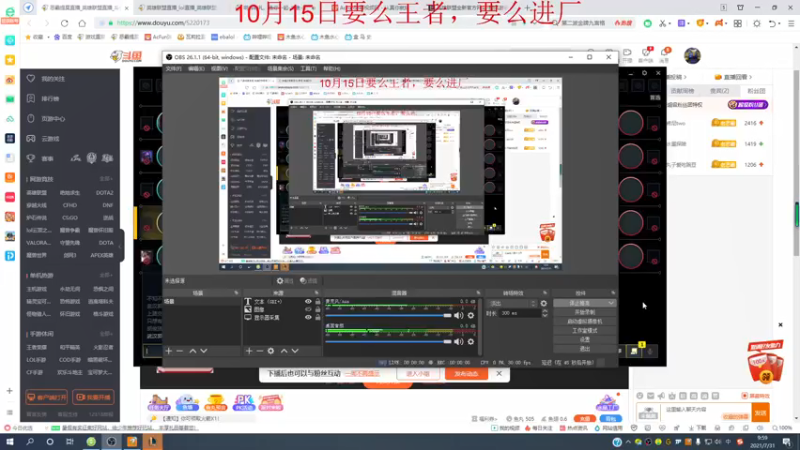The image size is (800, 450).
Task: Open the OBS 编辑(E) menu
Action: tap(196, 69)
